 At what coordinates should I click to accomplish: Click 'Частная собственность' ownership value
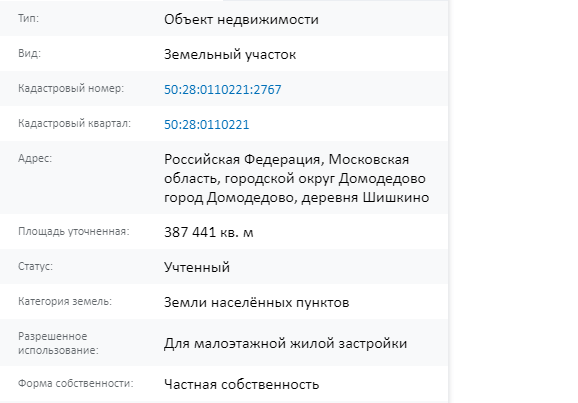pyautogui.click(x=241, y=385)
